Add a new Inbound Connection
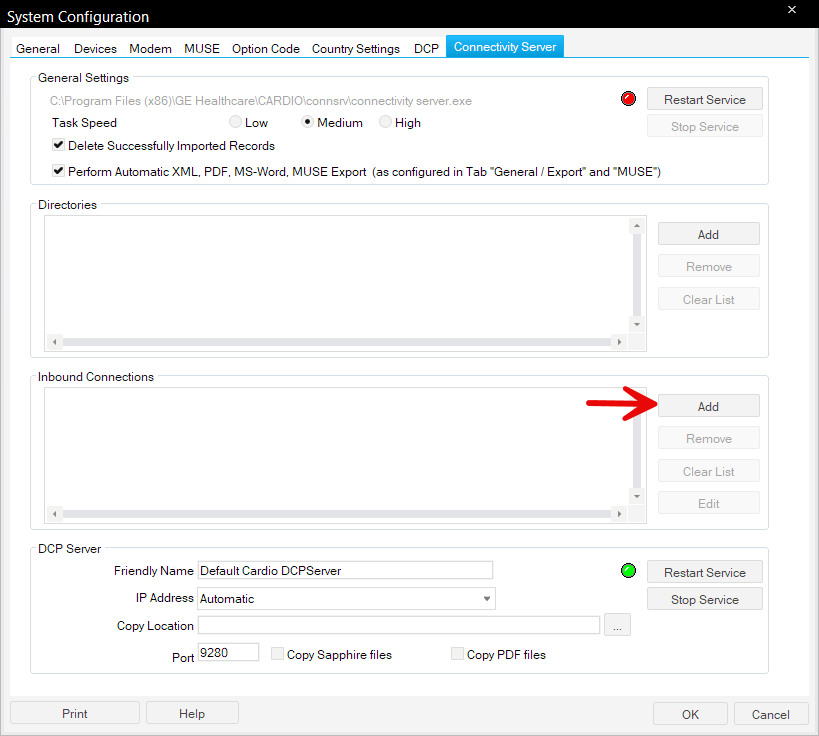 (708, 406)
